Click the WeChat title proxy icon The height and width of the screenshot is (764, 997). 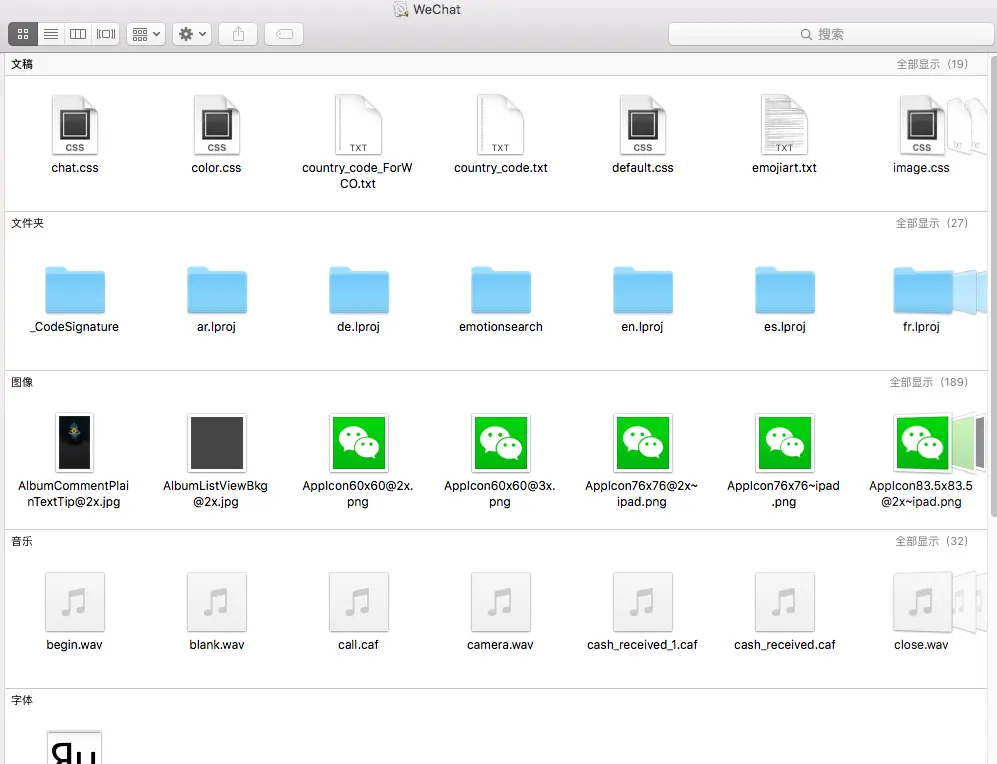point(401,10)
